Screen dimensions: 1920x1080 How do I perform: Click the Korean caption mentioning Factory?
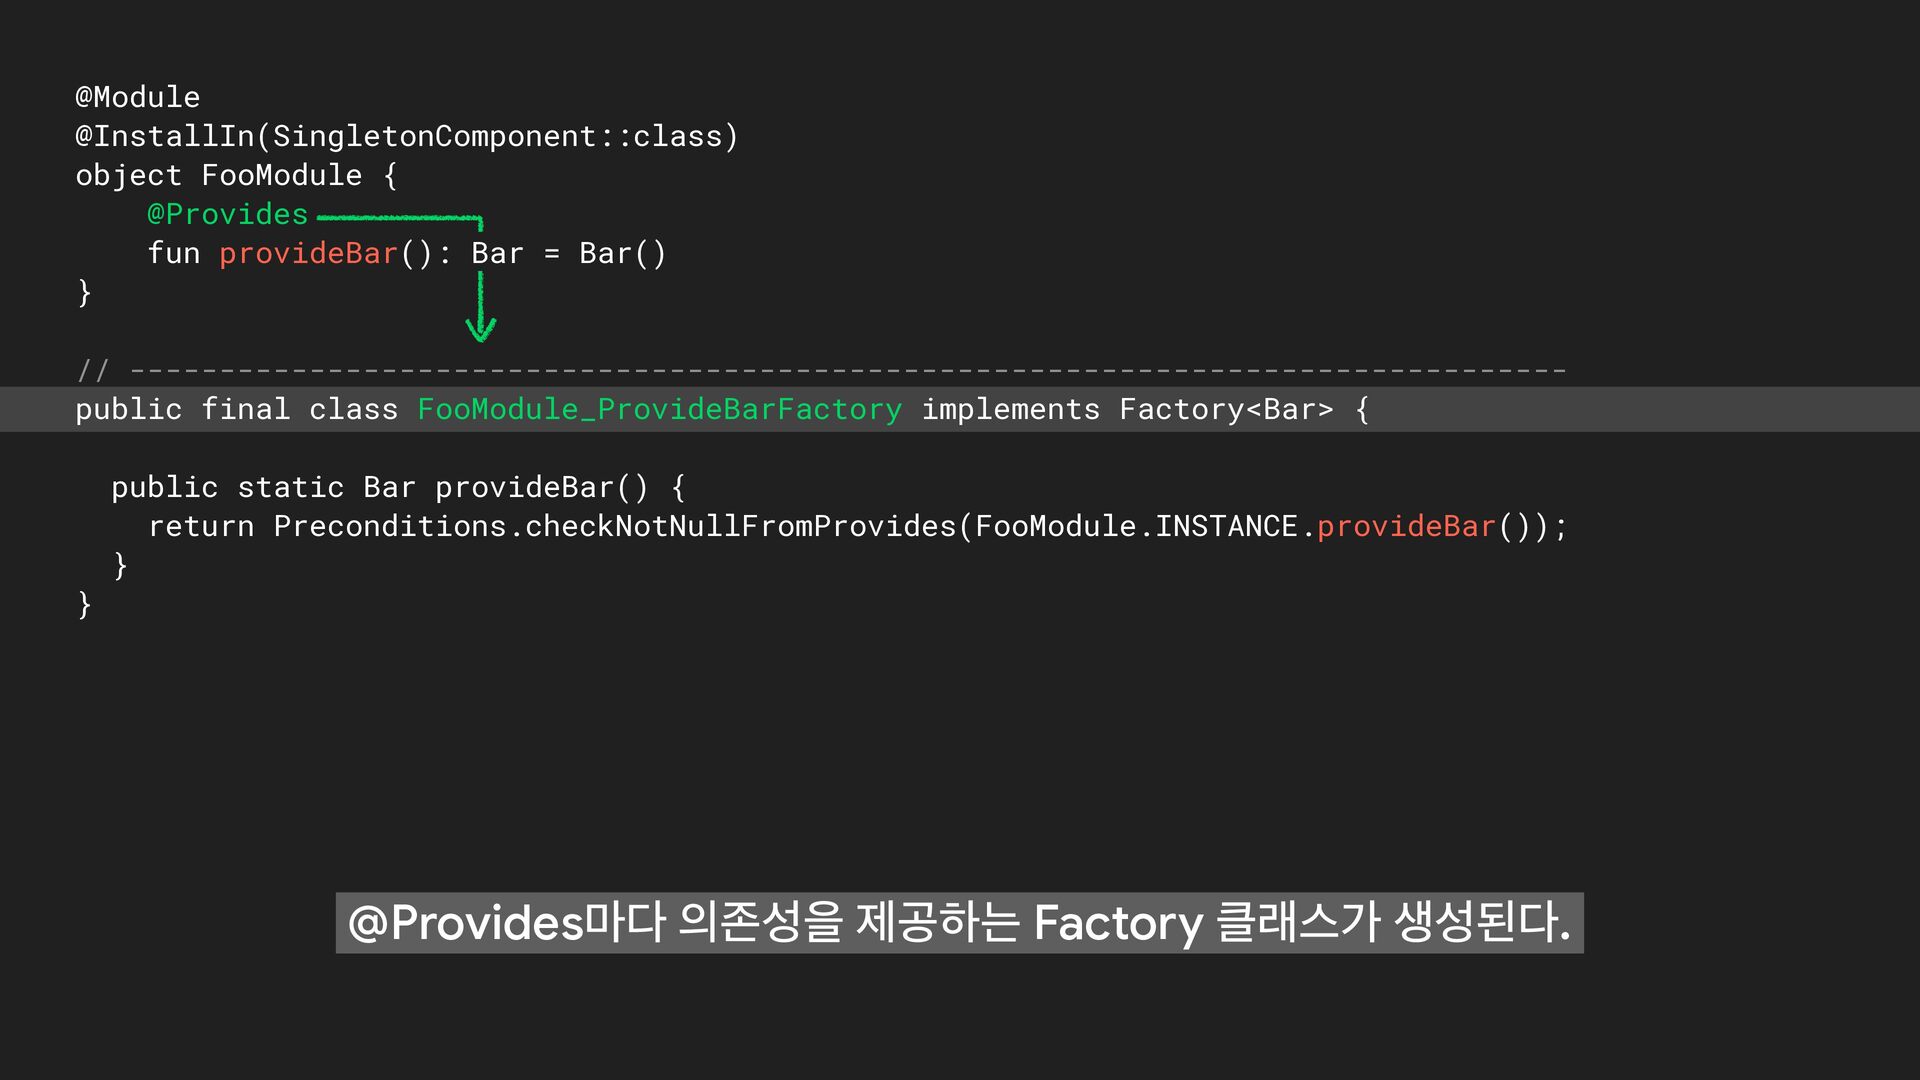[959, 922]
